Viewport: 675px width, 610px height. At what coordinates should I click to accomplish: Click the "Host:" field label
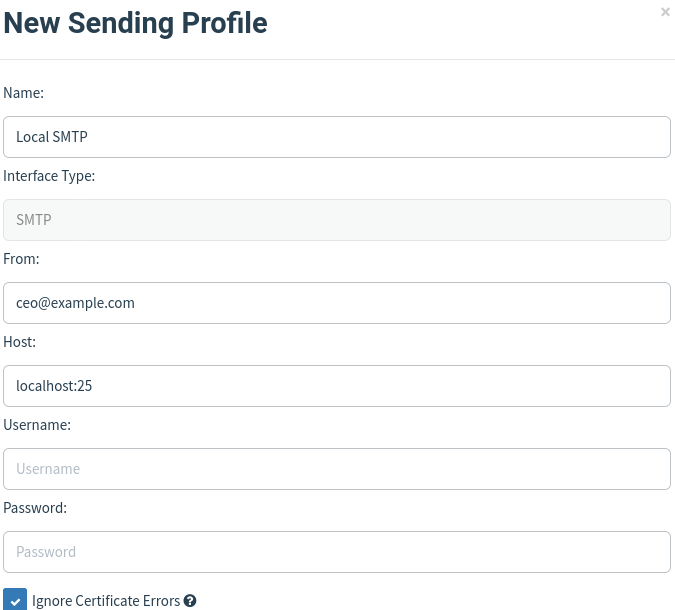click(x=20, y=342)
